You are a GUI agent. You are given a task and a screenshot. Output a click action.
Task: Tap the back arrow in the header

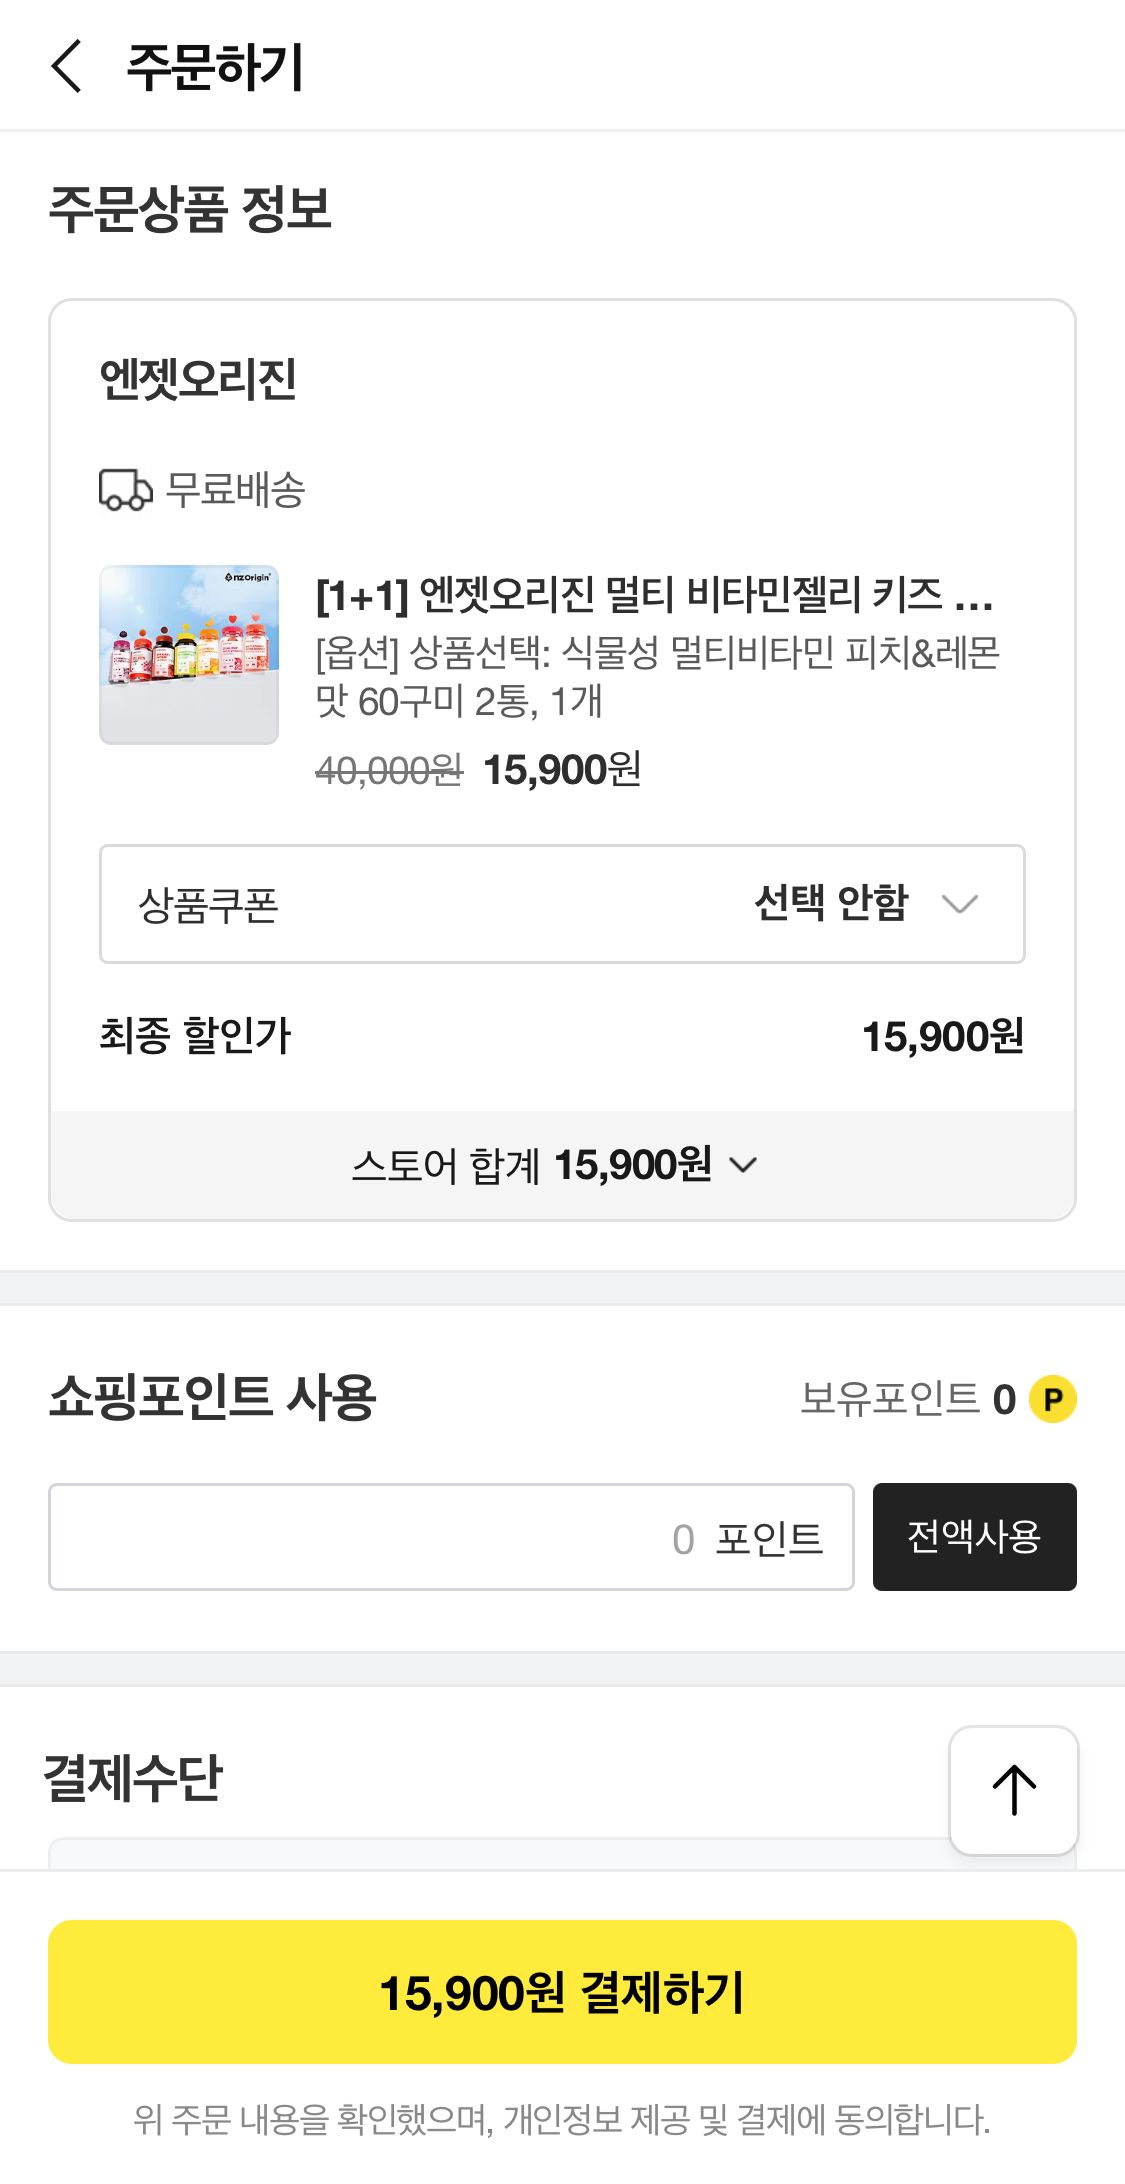click(x=66, y=67)
